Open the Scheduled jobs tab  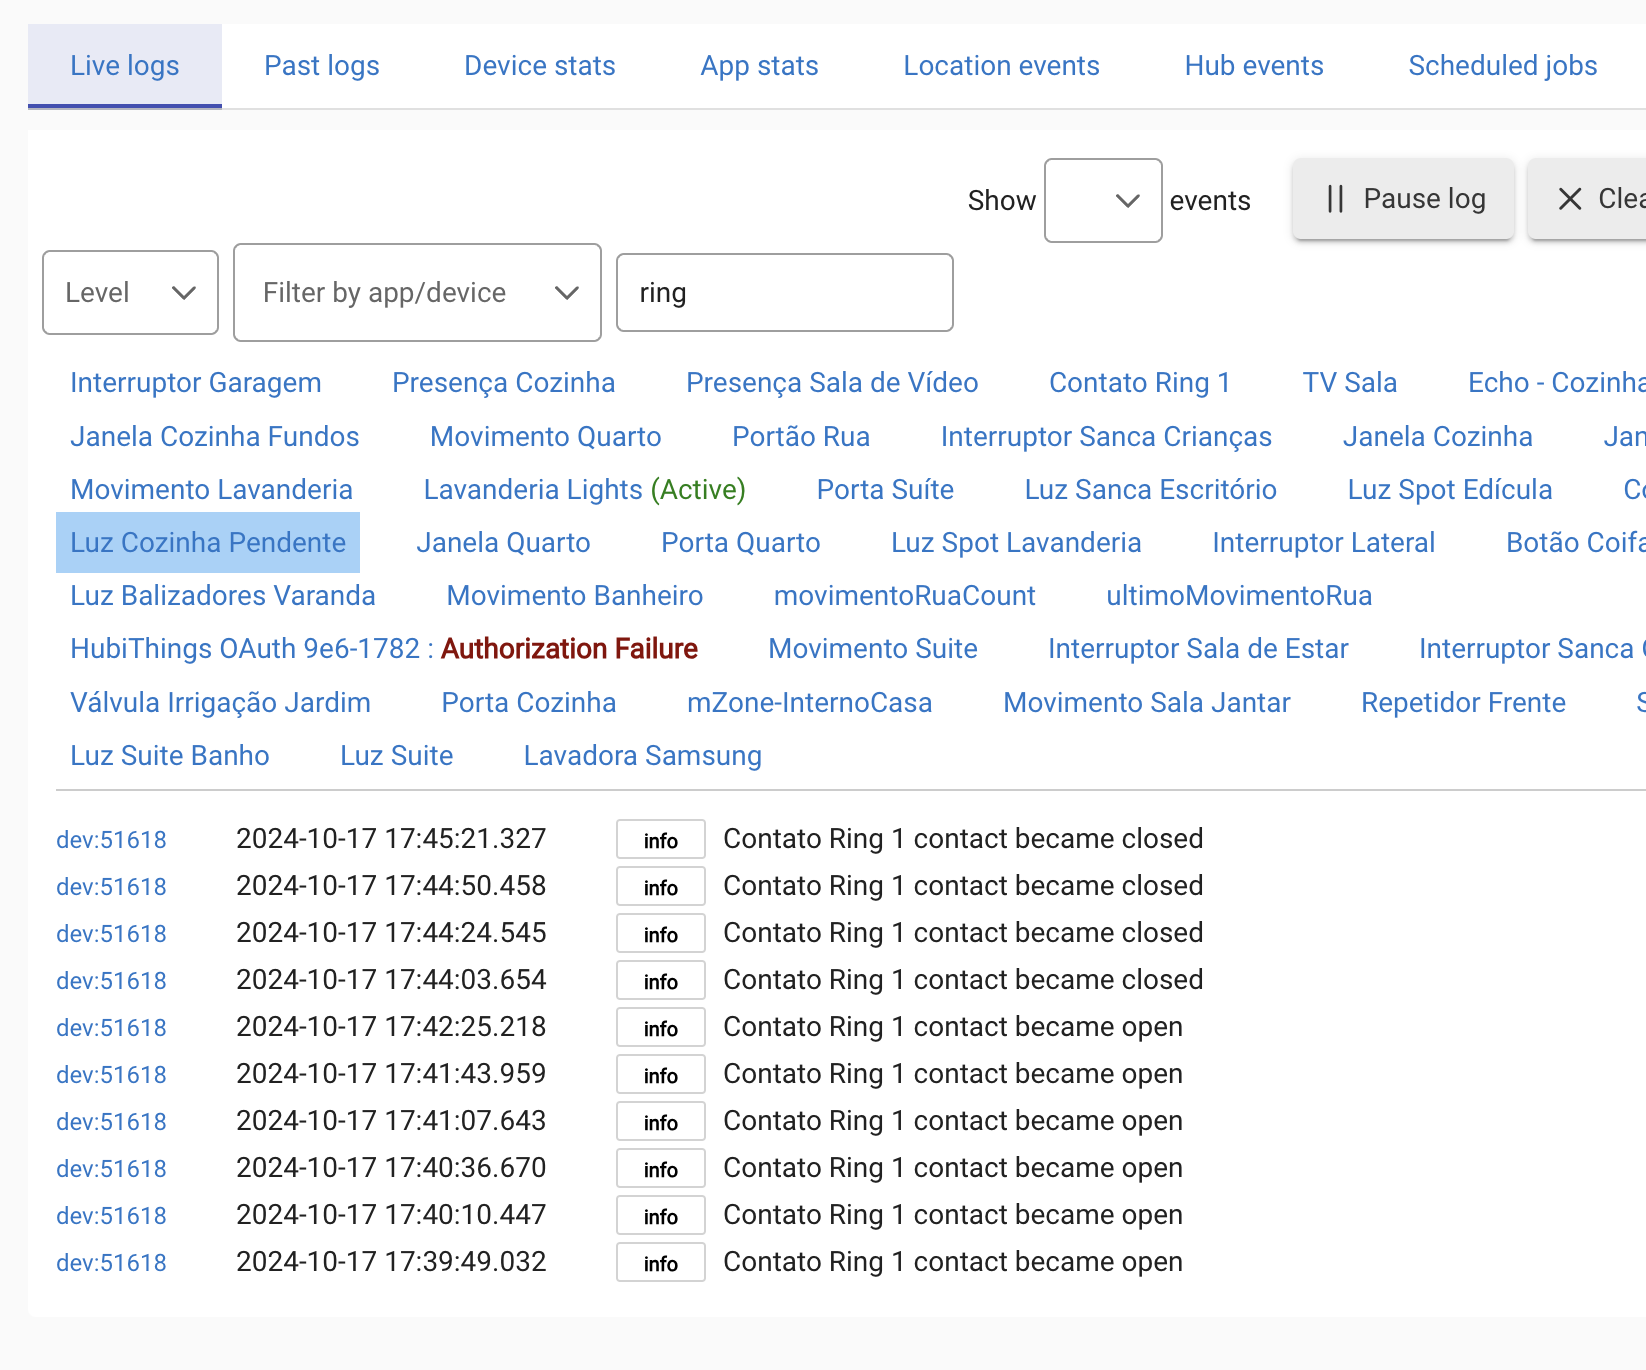pyautogui.click(x=1503, y=66)
